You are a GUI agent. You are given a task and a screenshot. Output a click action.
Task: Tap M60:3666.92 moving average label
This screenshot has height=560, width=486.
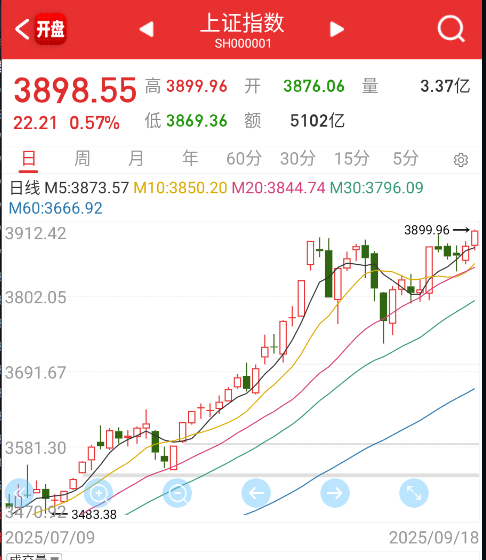click(x=56, y=208)
